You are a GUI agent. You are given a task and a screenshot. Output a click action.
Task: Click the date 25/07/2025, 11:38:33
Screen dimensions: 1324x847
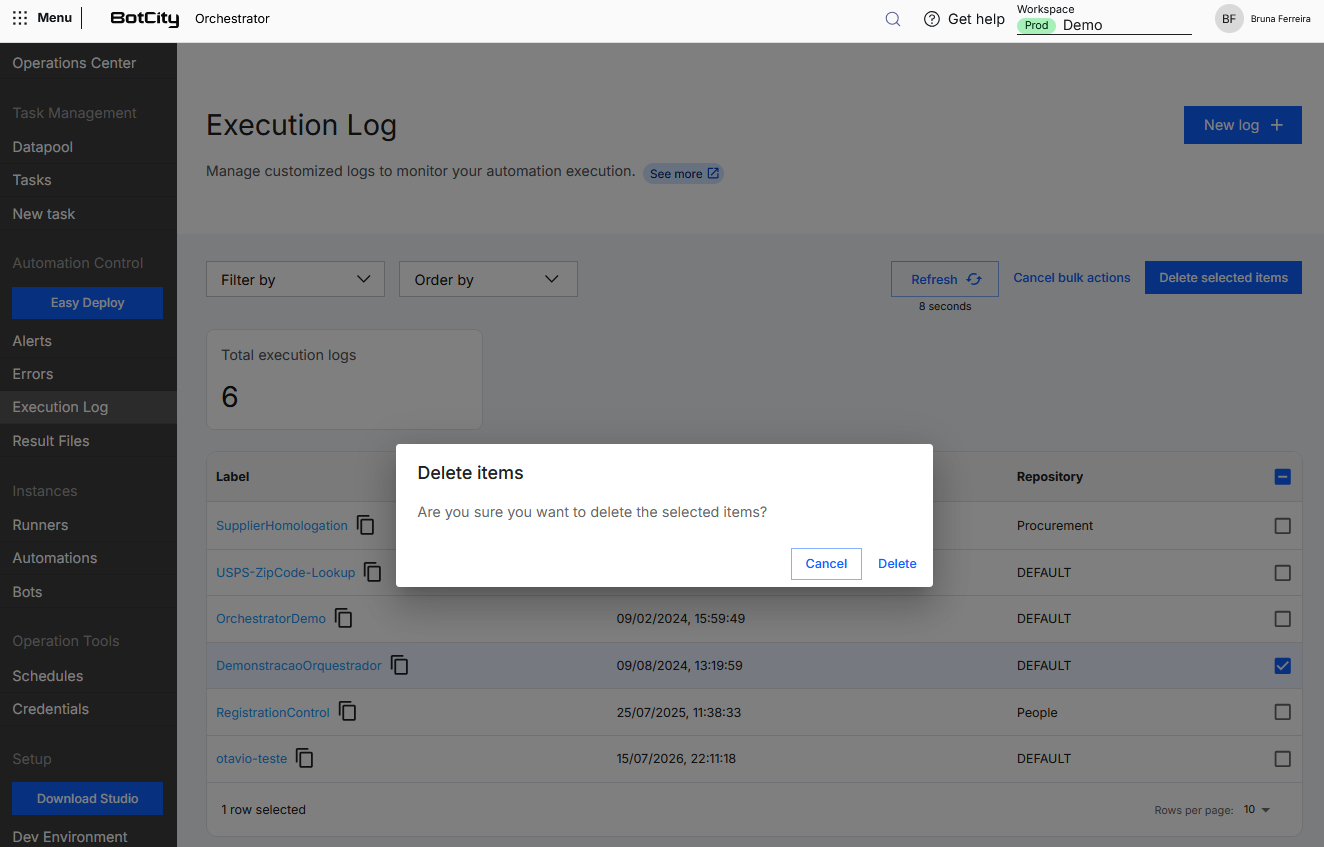pyautogui.click(x=680, y=713)
